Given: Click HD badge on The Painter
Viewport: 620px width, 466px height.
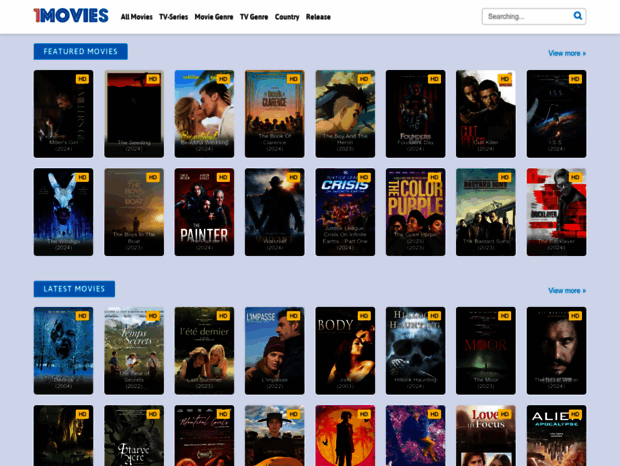Looking at the screenshot, I should [x=223, y=177].
